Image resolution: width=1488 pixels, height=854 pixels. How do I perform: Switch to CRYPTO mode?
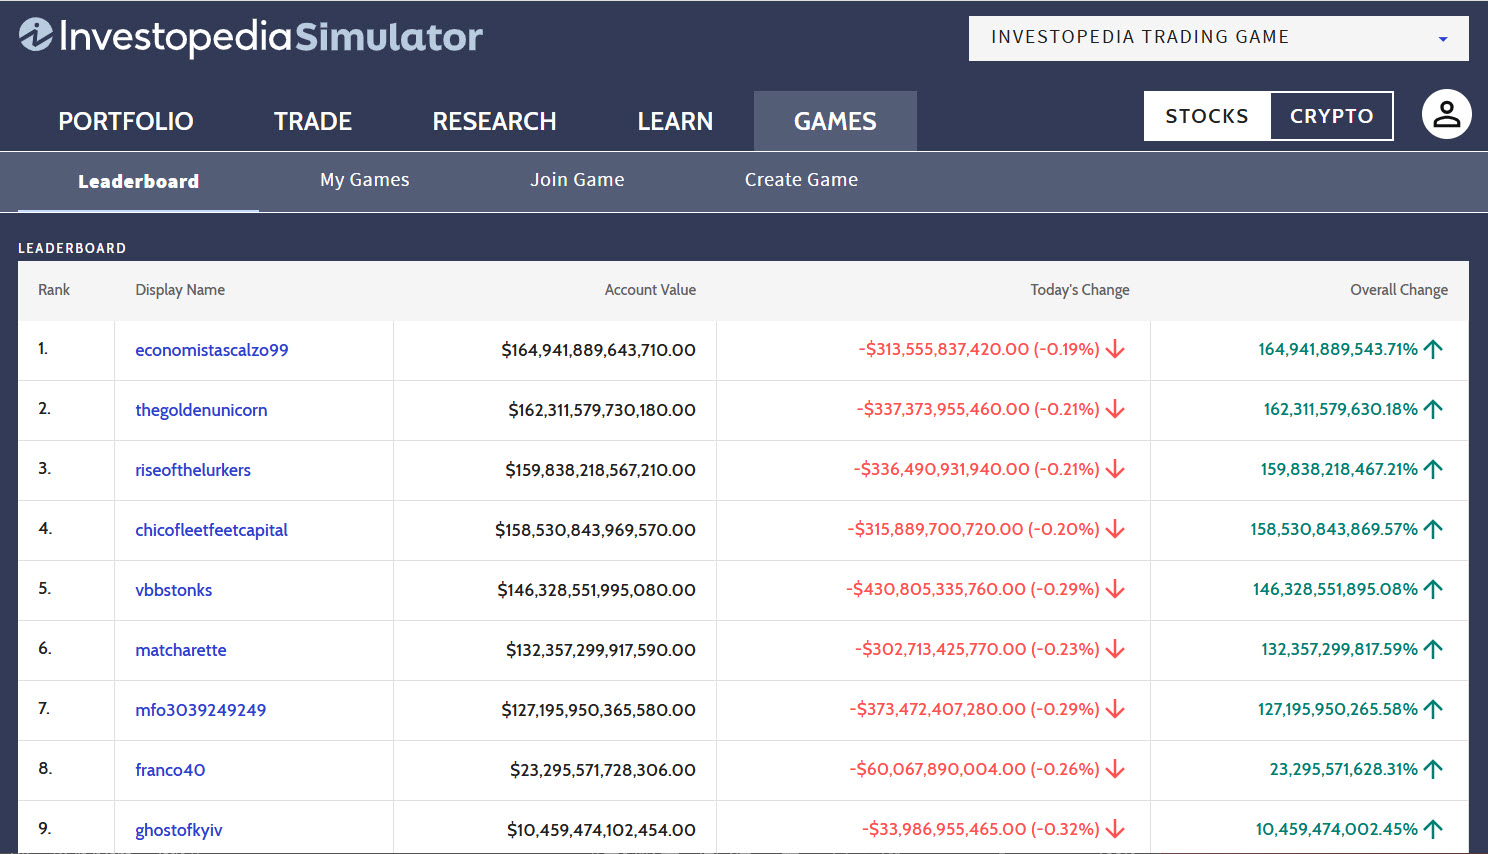[1331, 115]
